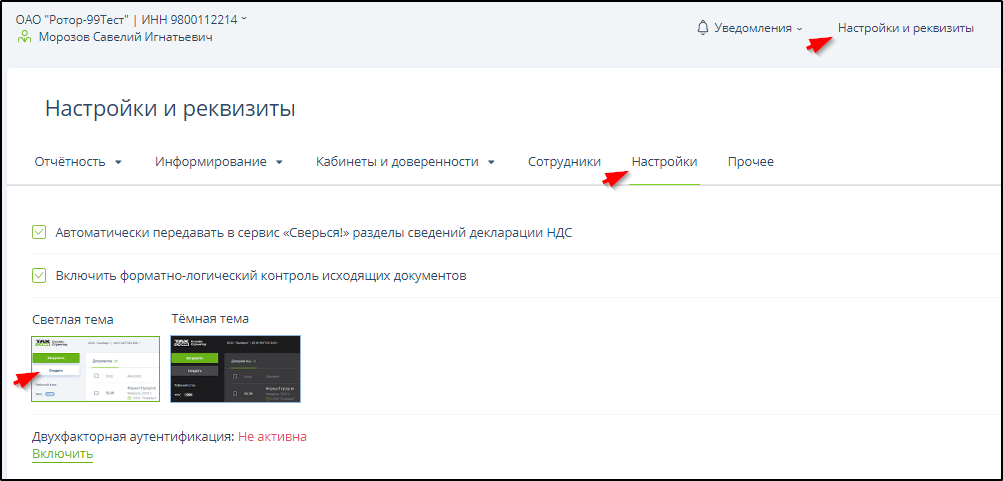Click the Светлая тема label
The height and width of the screenshot is (481, 1003).
point(73,319)
